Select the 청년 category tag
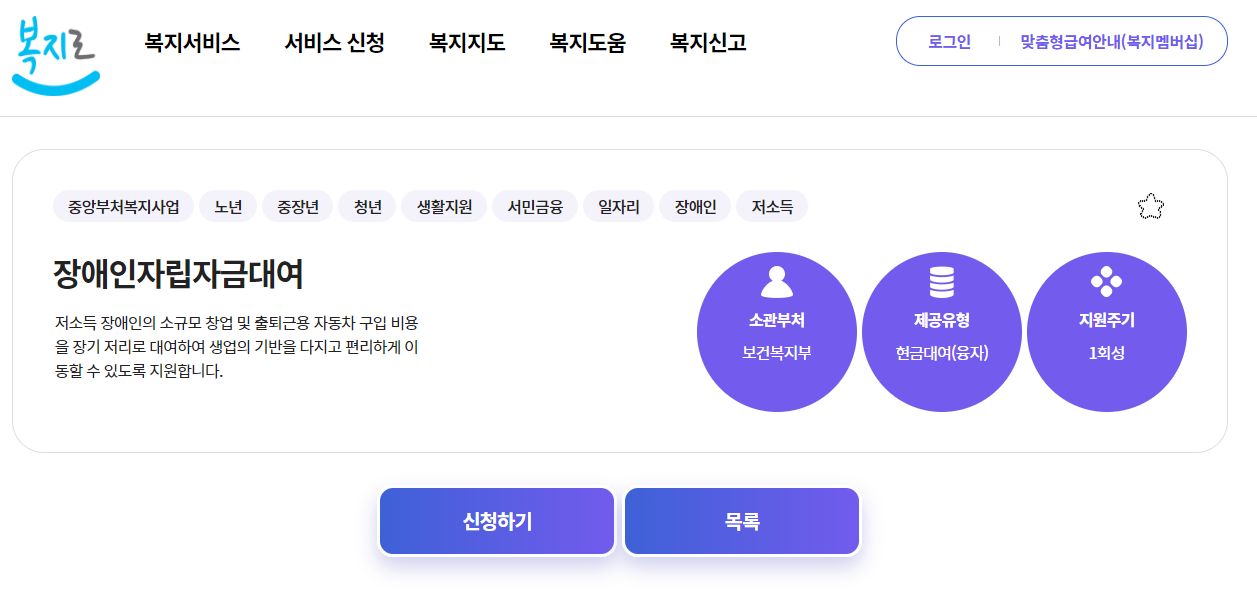Viewport: 1257px width, 601px height. pos(366,205)
